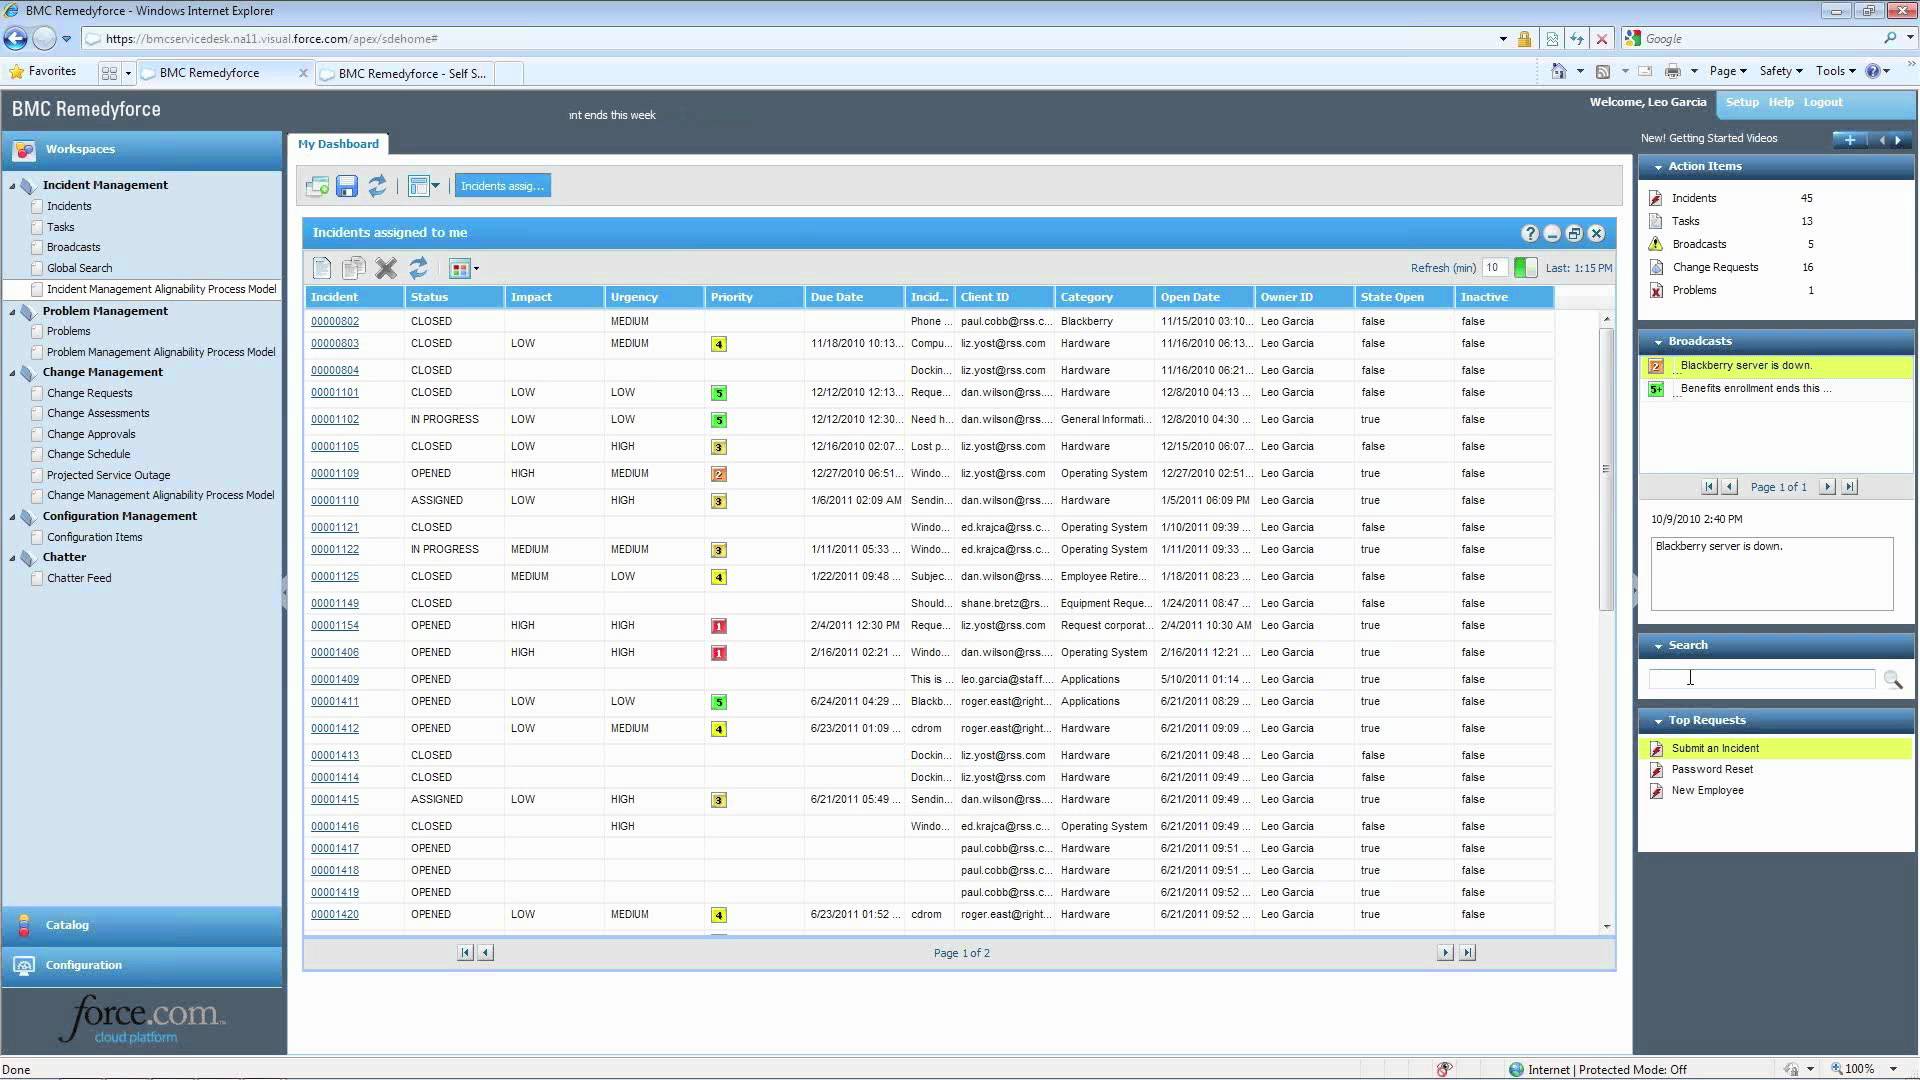The width and height of the screenshot is (1920, 1080).
Task: Collapse the Broadcasts sidebar section
Action: pos(1658,342)
